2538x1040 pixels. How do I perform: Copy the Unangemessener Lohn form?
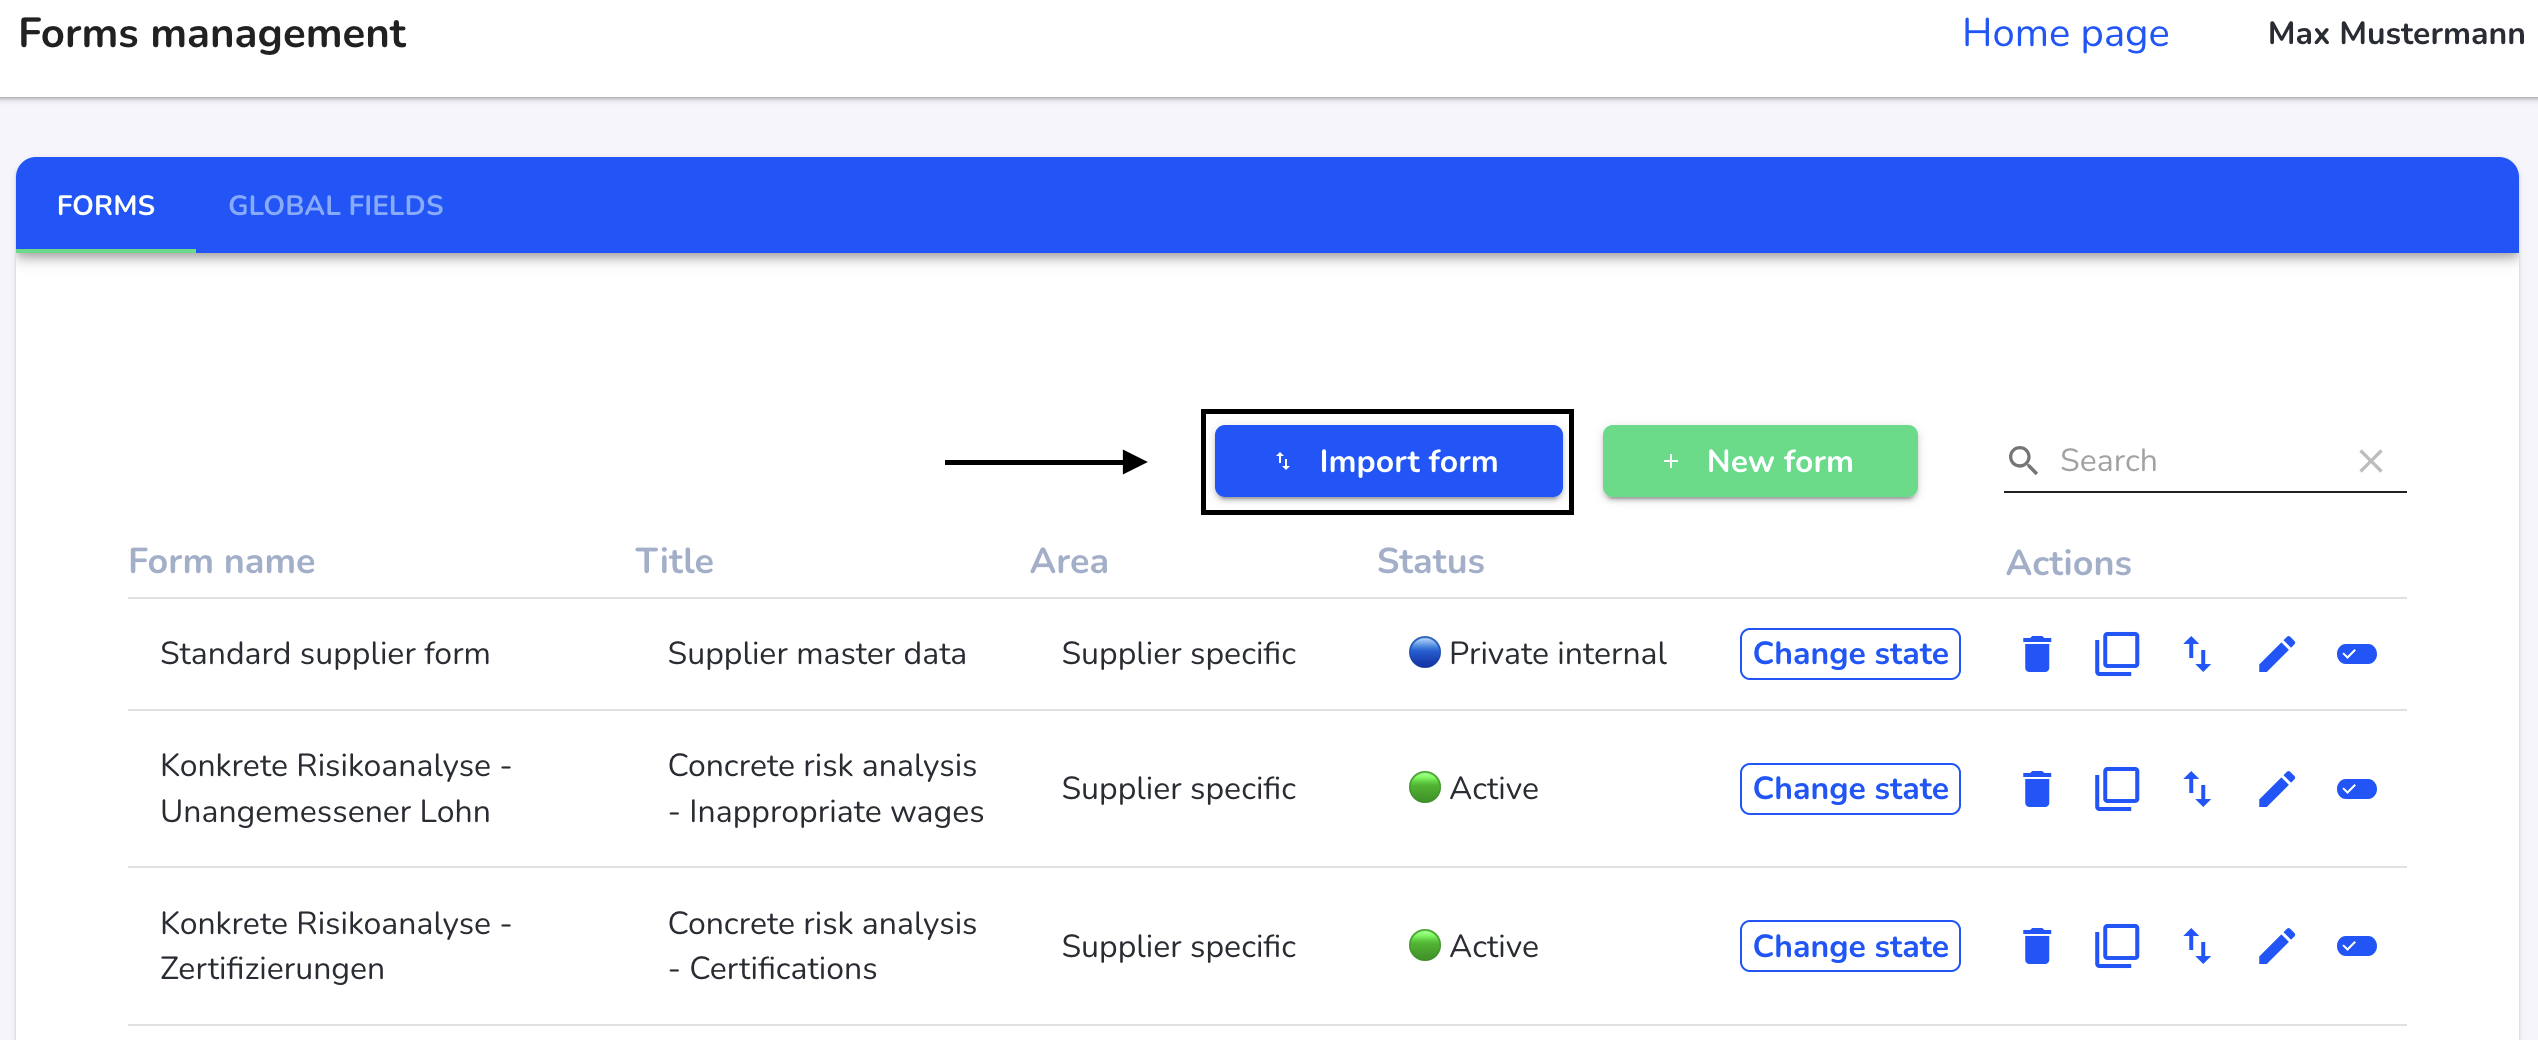(2116, 789)
